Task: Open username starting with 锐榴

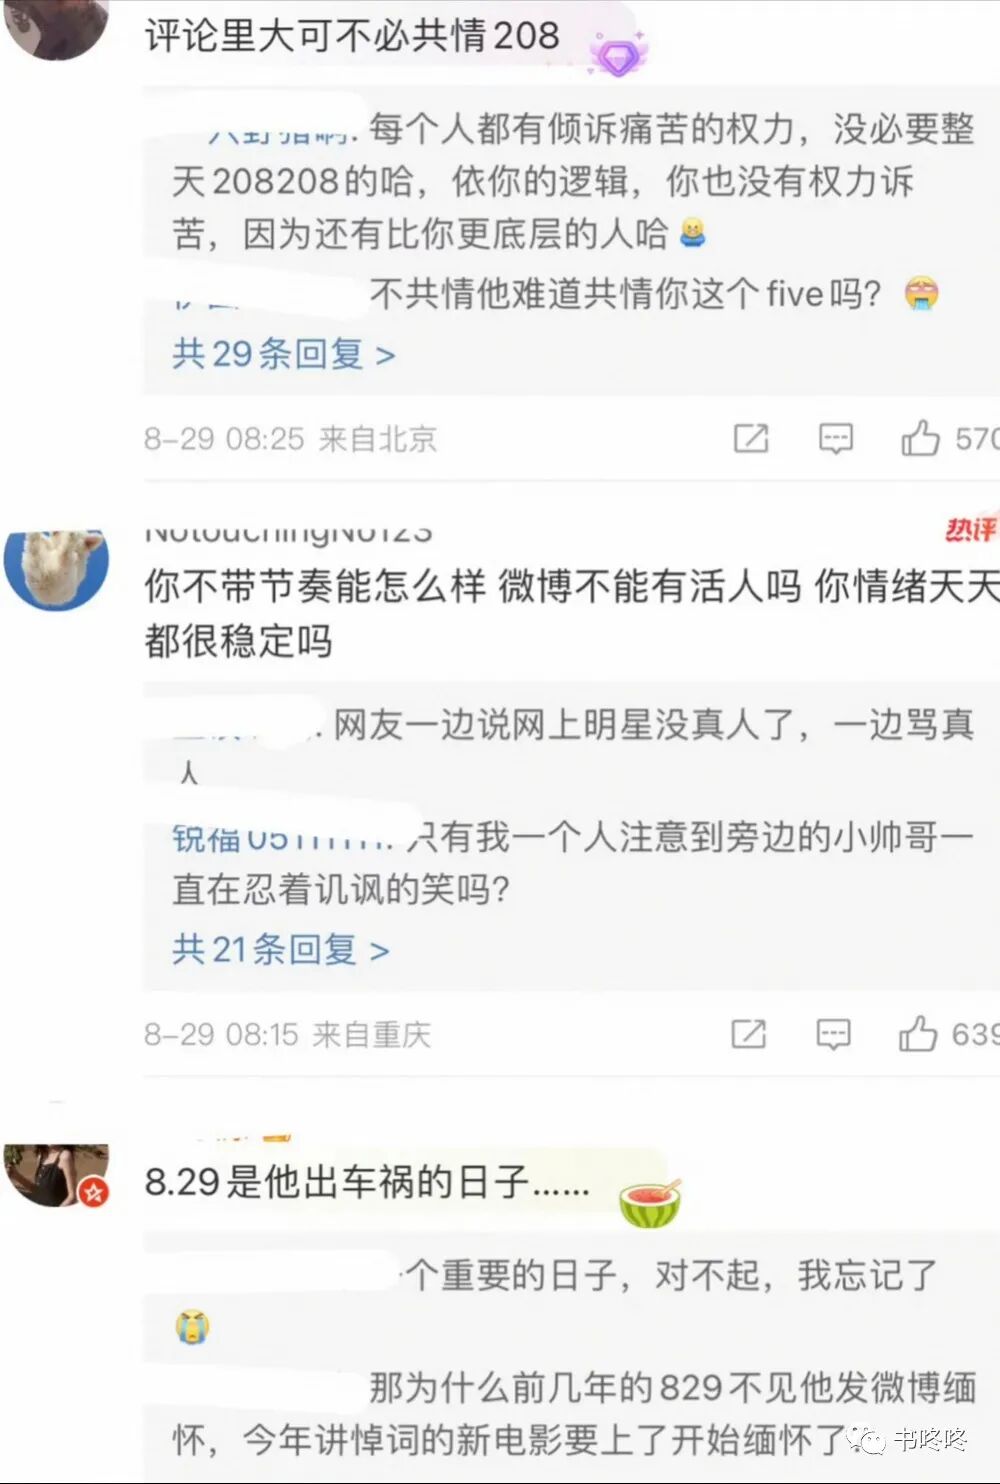Action: 283,838
